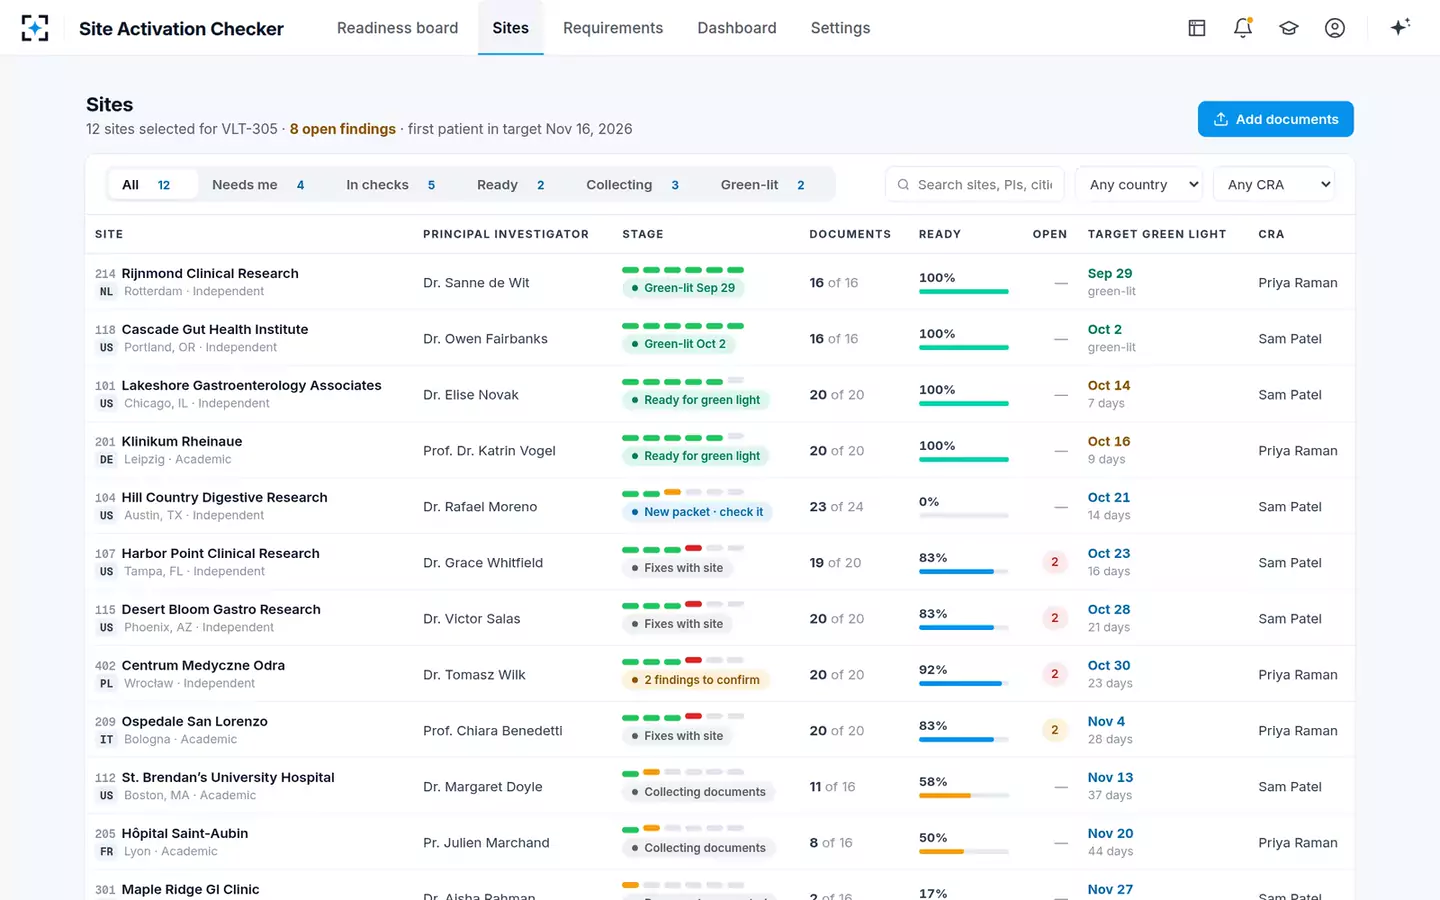Switch to the Requirements tab
Viewport: 1440px width, 900px height.
pyautogui.click(x=613, y=28)
